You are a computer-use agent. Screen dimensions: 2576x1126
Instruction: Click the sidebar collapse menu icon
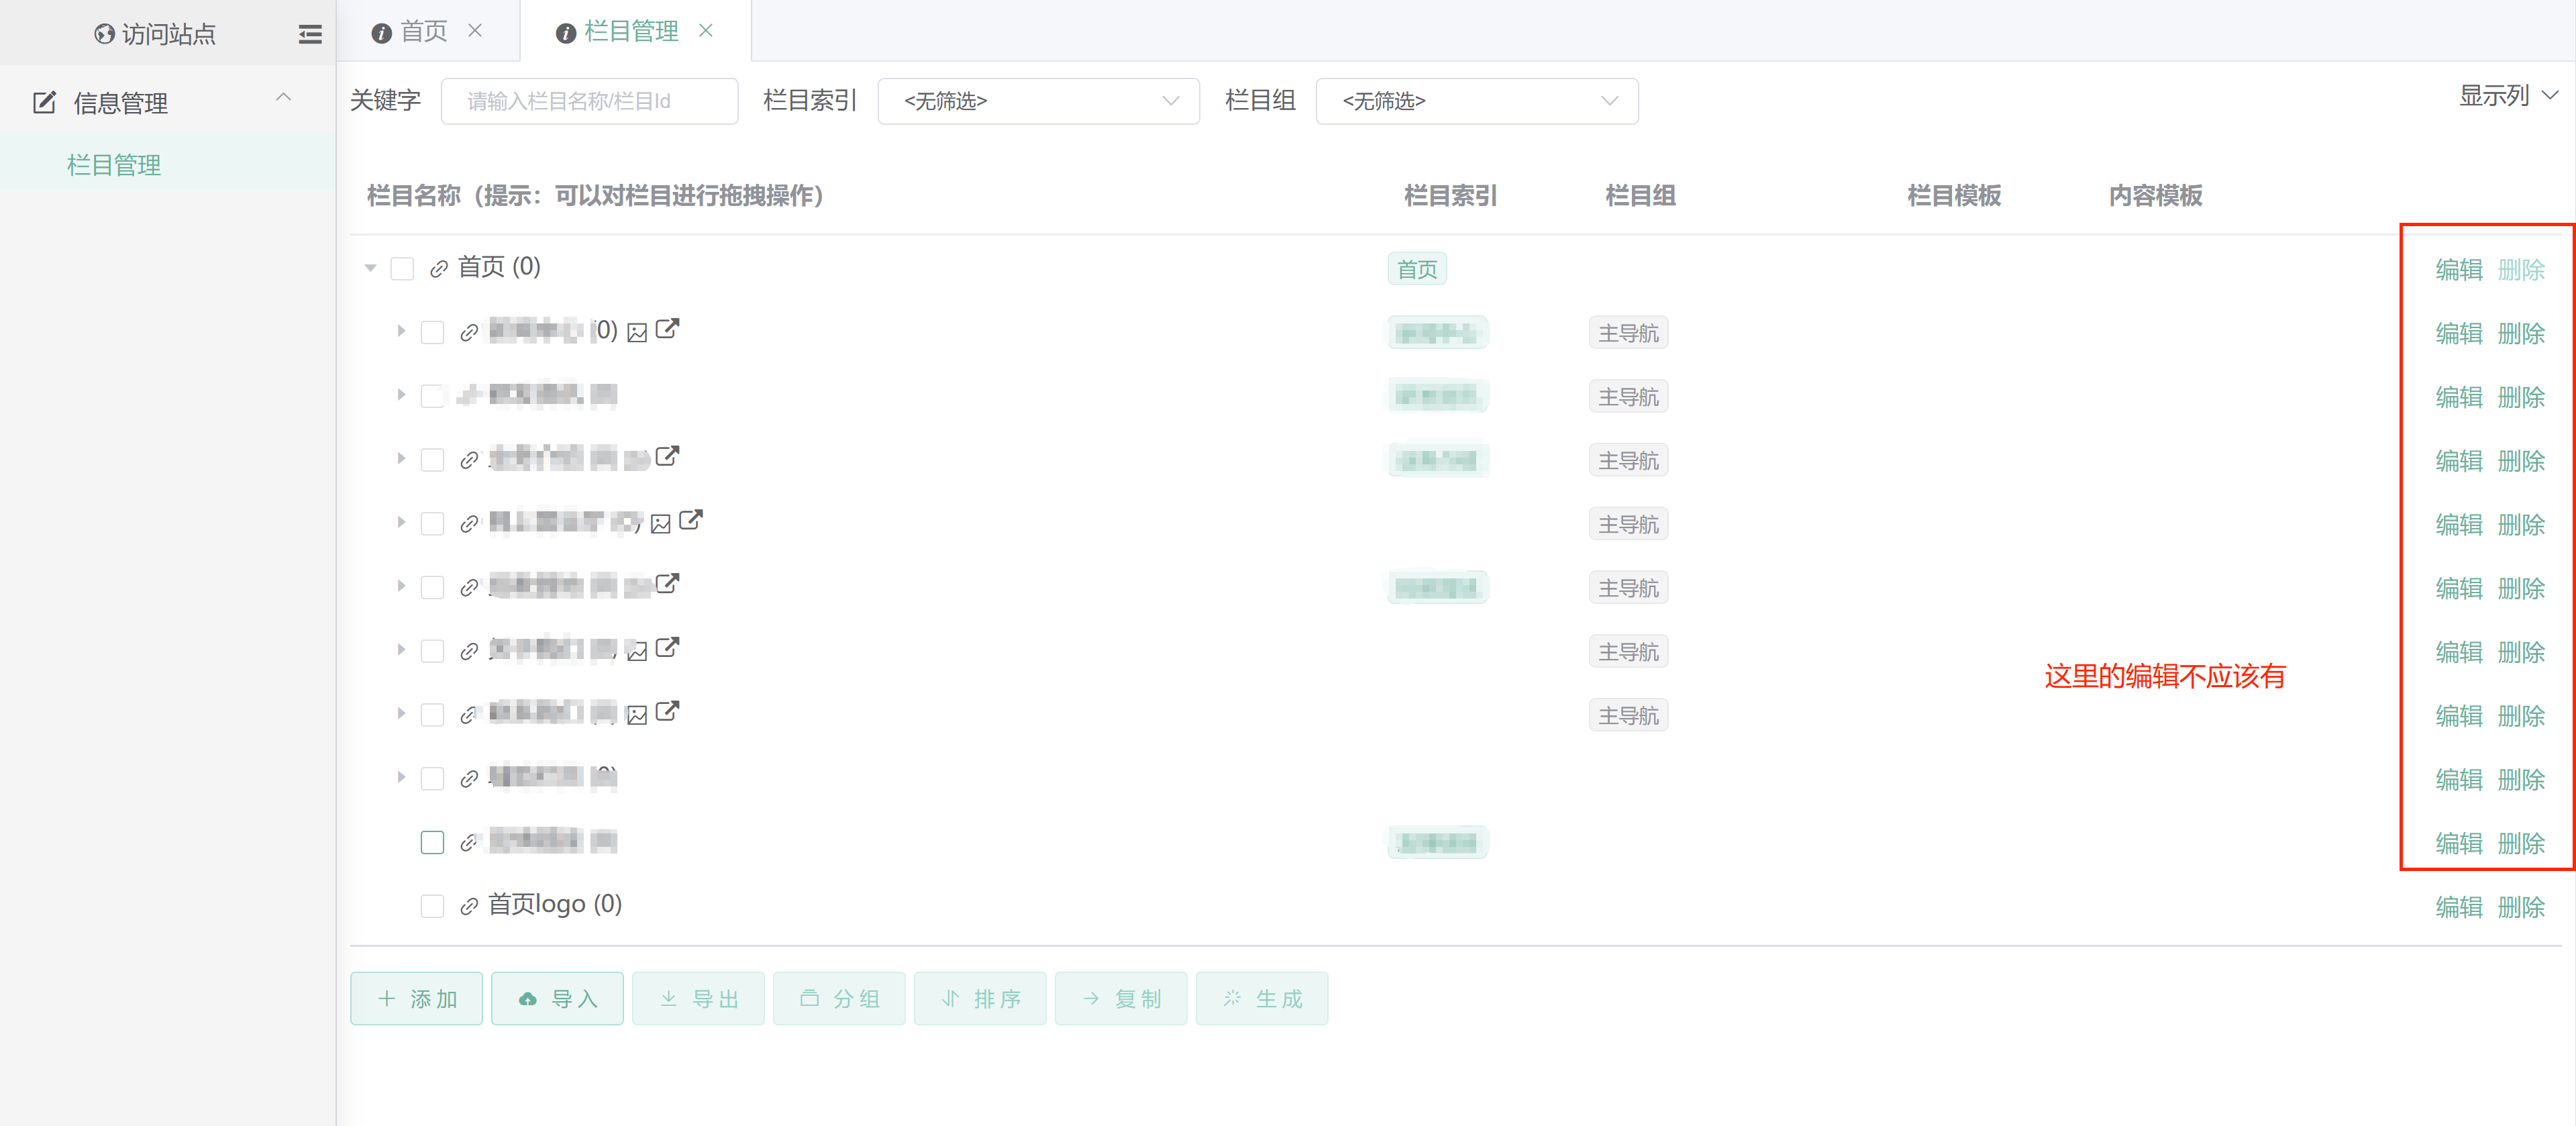310,34
